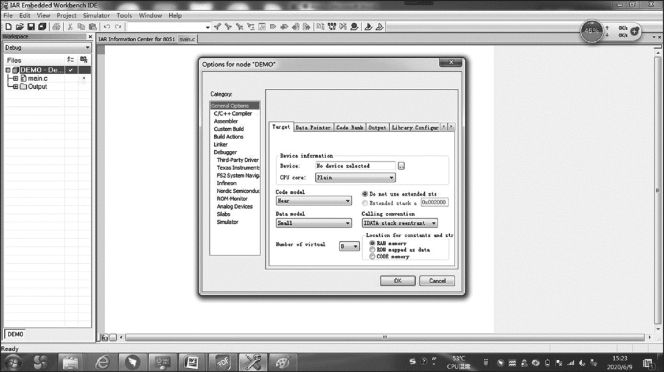Image resolution: width=664 pixels, height=372 pixels.
Task: Select the 'Extended stack at' radio button
Action: click(365, 203)
